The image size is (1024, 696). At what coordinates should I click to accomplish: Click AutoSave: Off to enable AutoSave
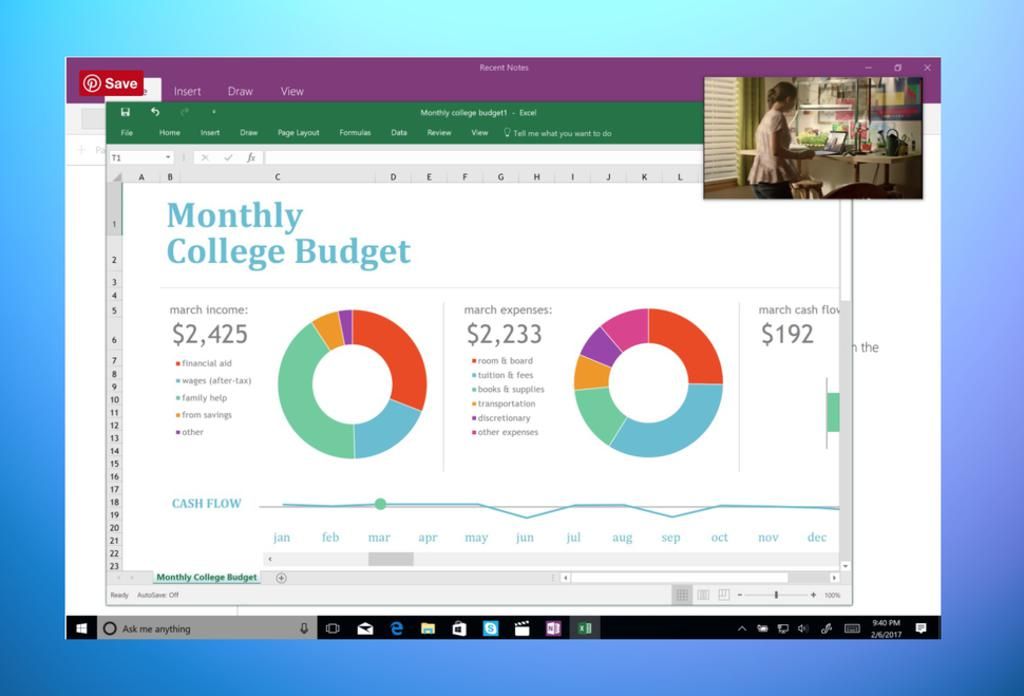pos(157,593)
